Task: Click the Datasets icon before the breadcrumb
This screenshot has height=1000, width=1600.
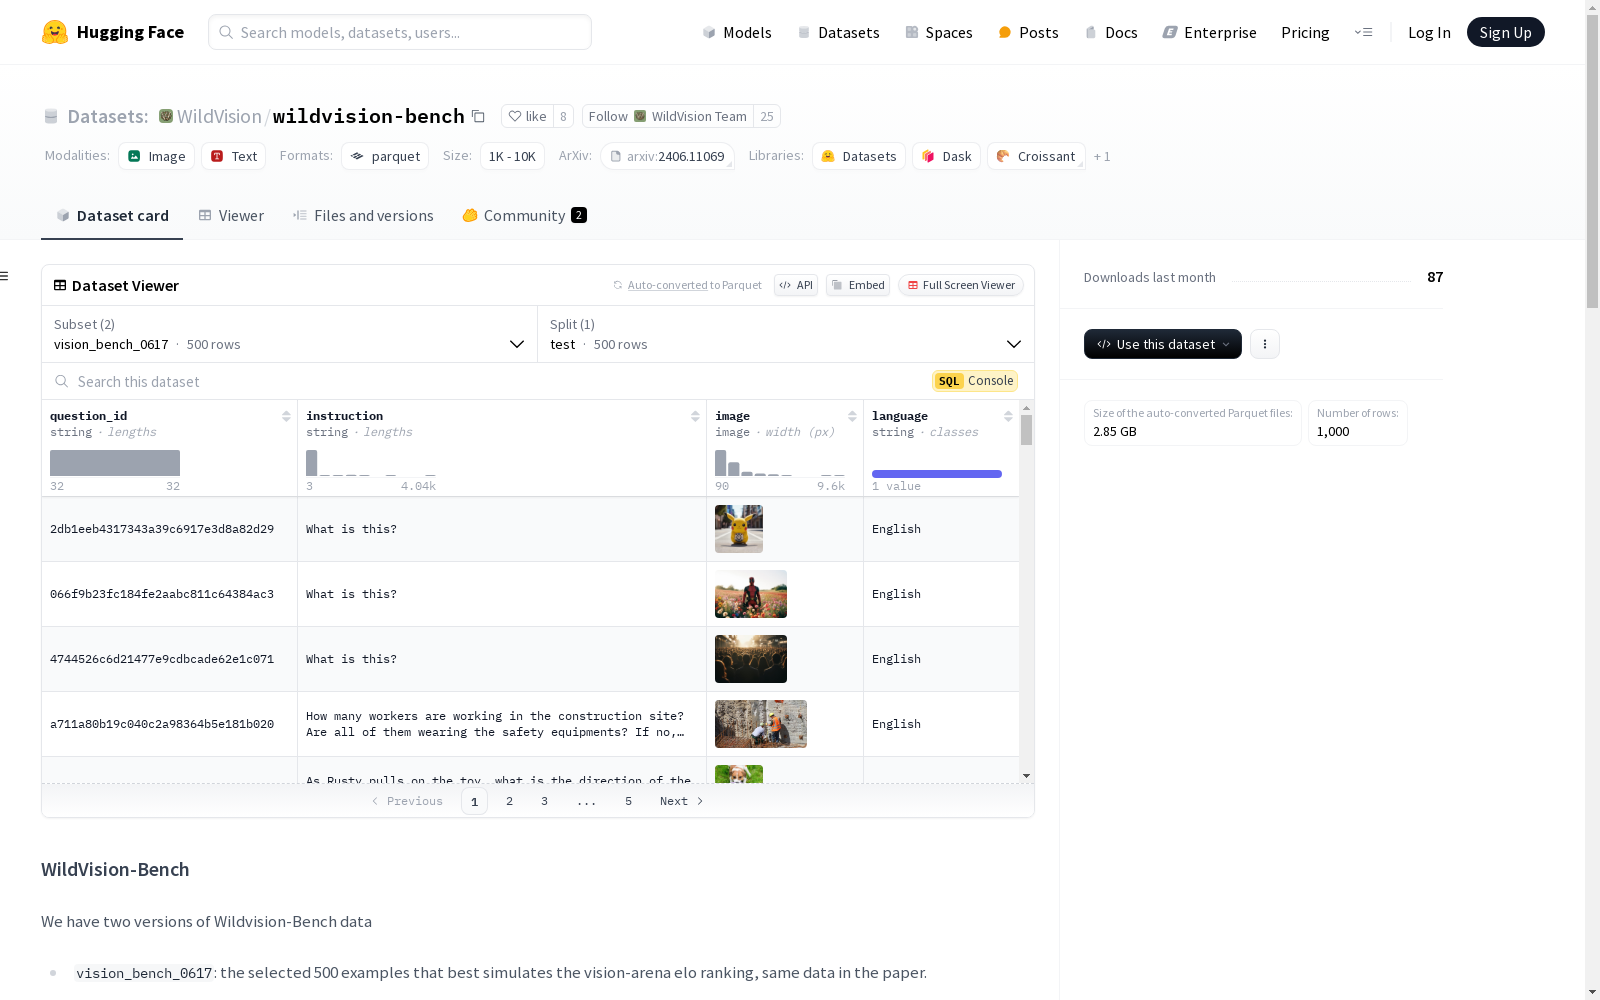Action: pyautogui.click(x=51, y=117)
